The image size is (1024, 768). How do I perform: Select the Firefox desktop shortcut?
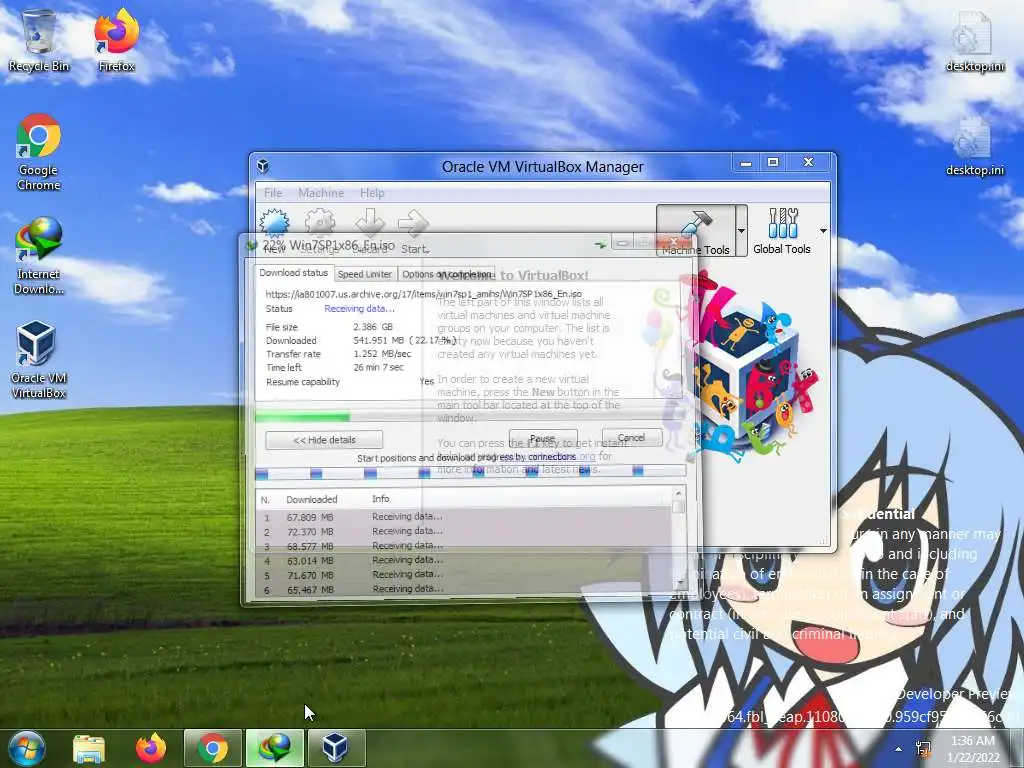coord(116,40)
